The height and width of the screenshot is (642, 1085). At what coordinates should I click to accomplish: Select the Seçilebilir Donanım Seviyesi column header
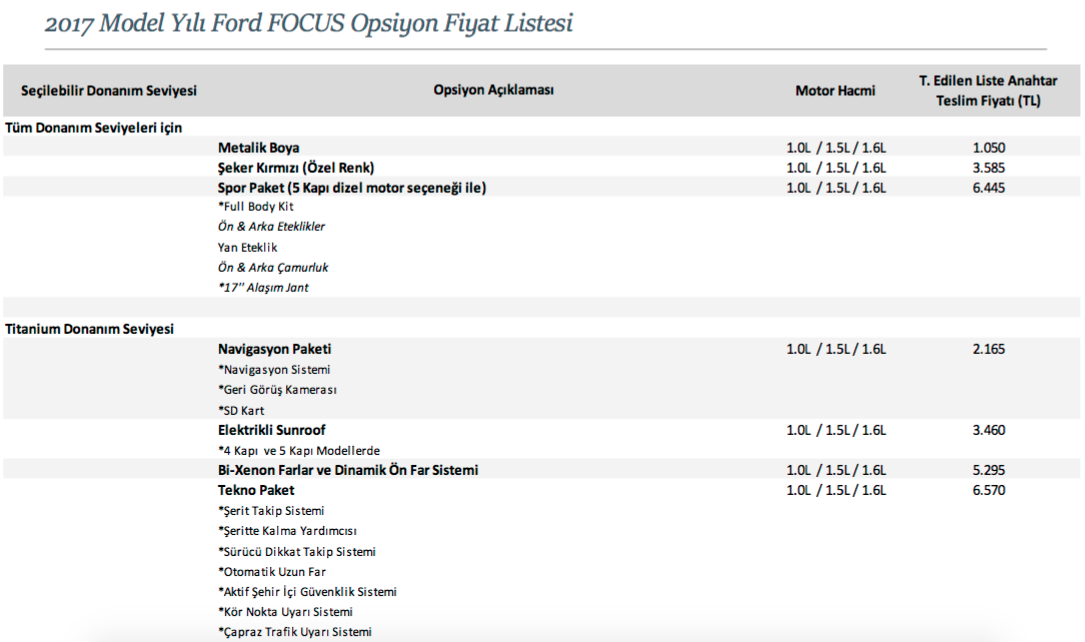tap(109, 91)
